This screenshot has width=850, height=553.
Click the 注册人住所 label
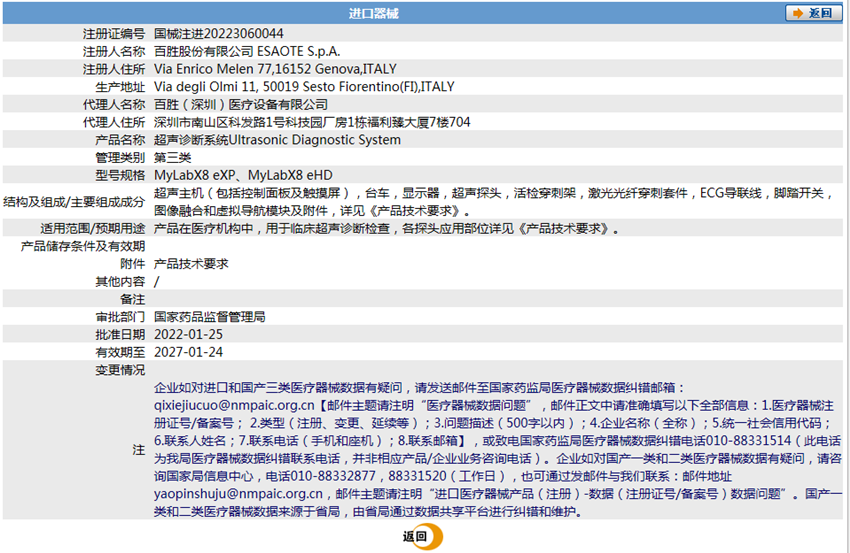114,69
